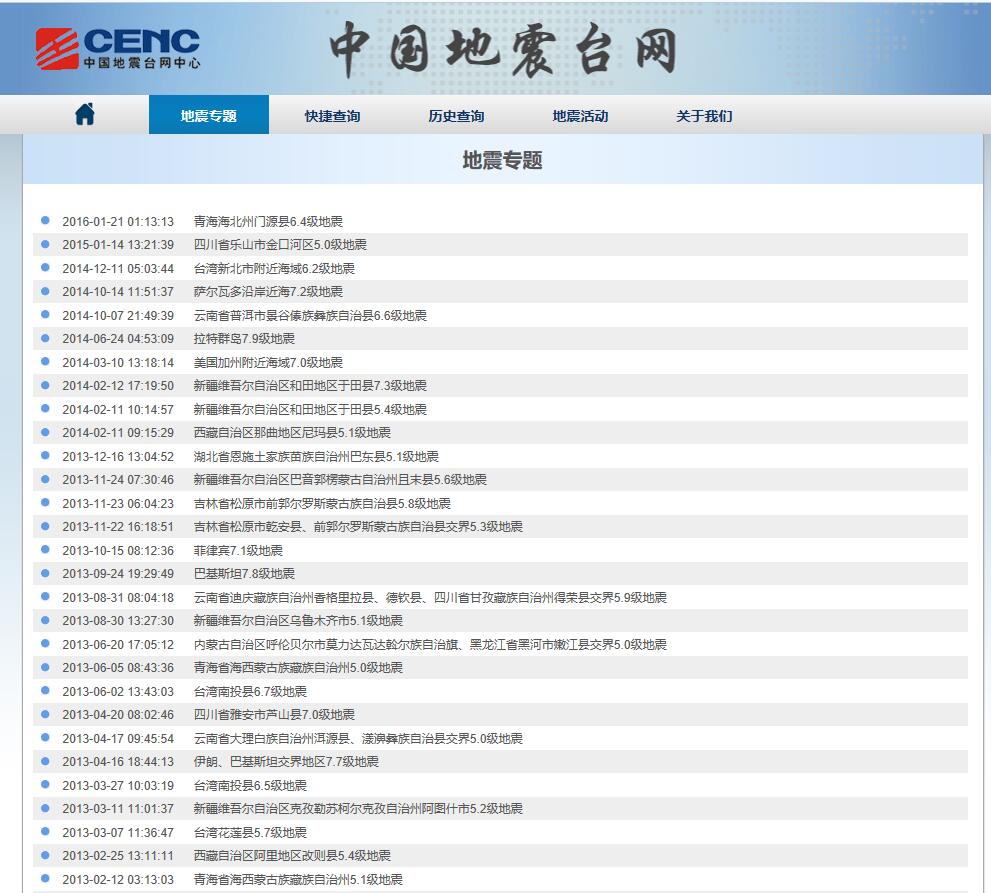View 萨尔瓦多沿岸近海7.2级地震 article
The image size is (991, 893).
268,292
